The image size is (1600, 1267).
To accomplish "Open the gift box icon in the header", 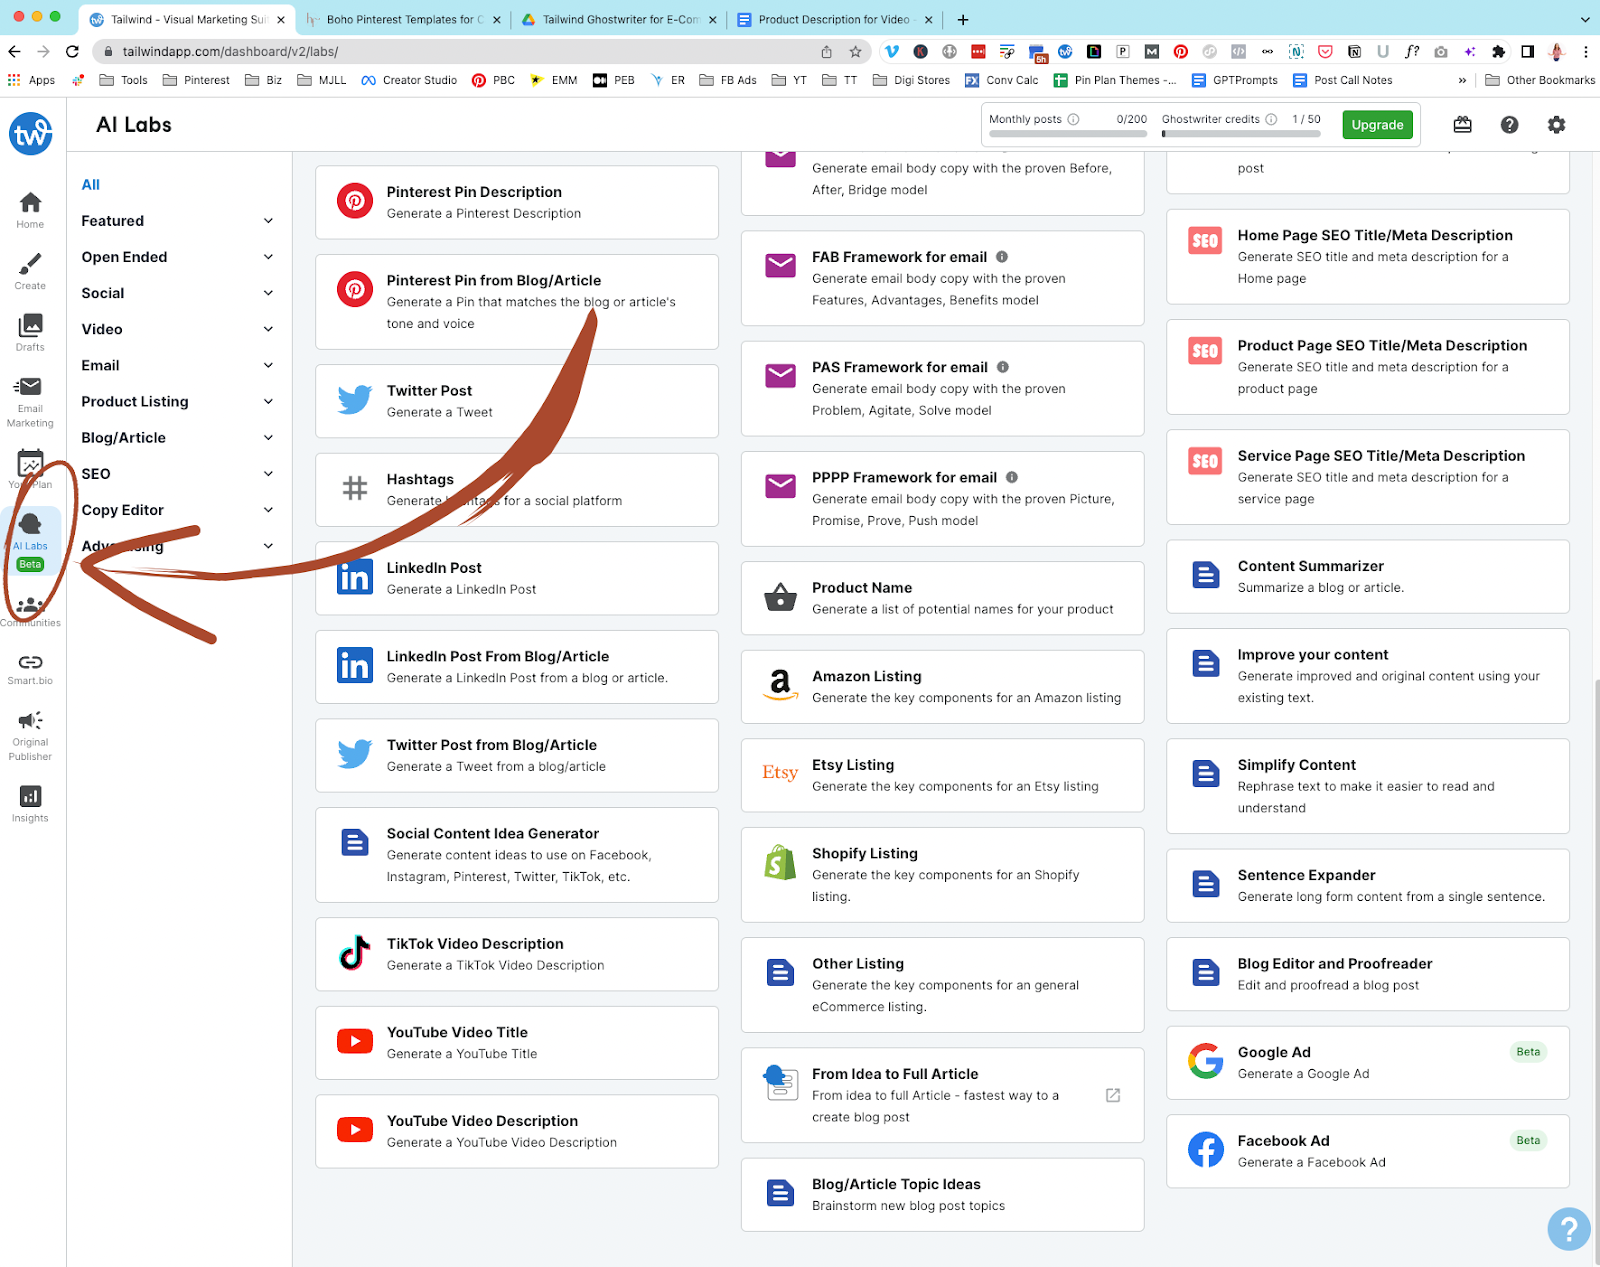I will pos(1462,125).
